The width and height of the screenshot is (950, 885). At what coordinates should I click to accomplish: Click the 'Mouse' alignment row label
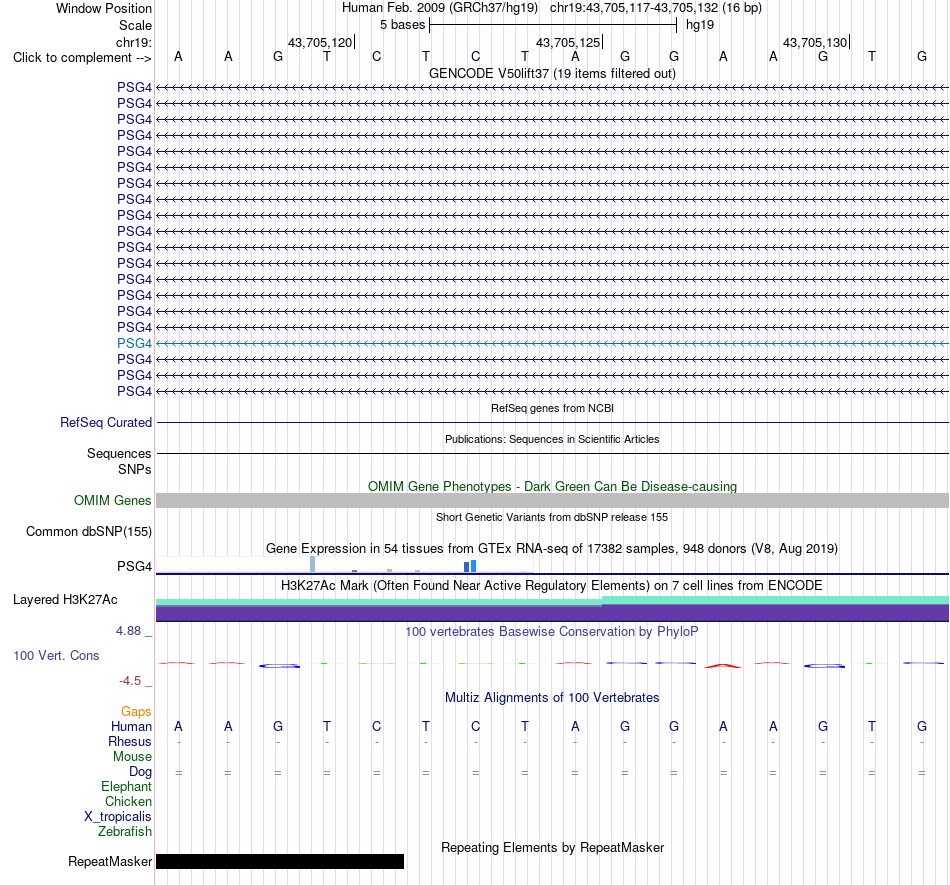132,757
